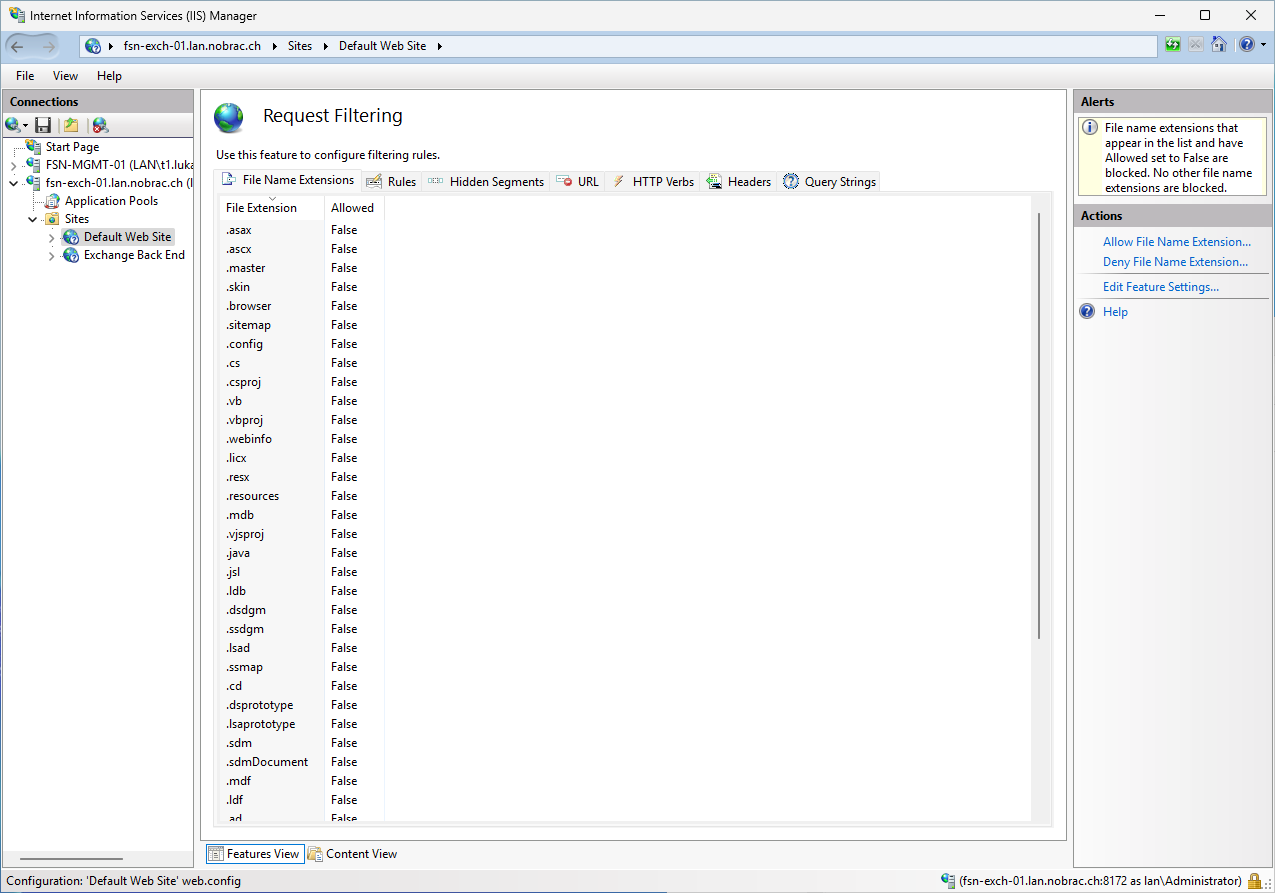Viewport: 1275px width, 893px height.
Task: Click Deny File Name Extension... action
Action: tap(1175, 262)
